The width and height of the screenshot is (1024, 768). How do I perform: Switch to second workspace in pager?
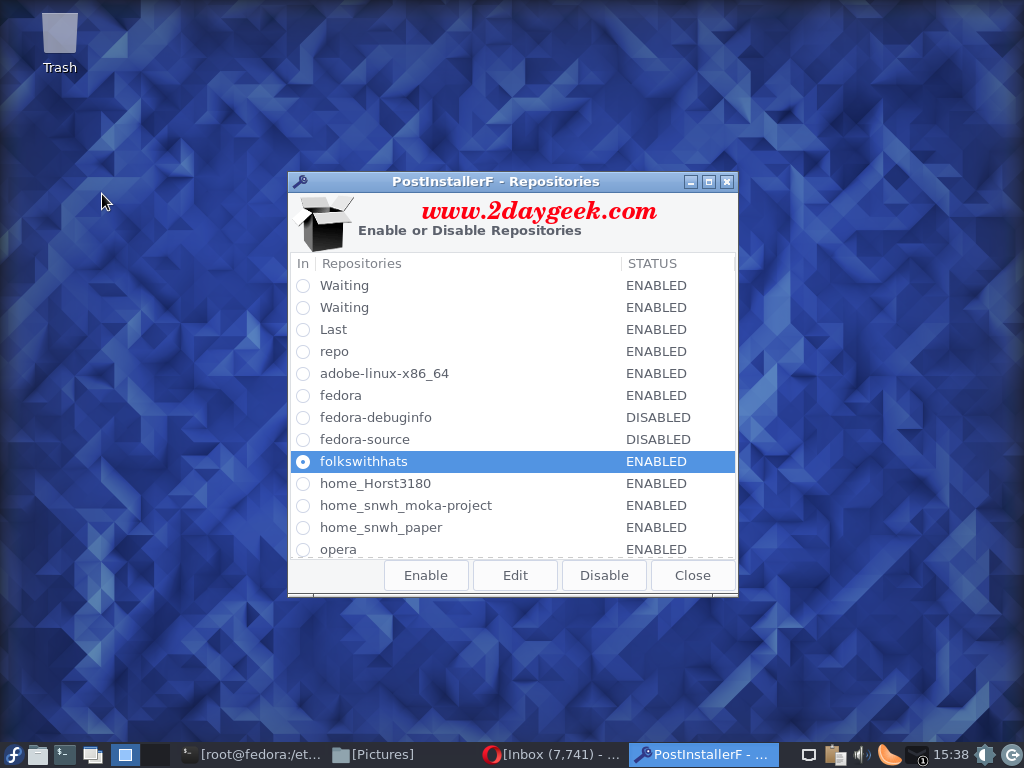pyautogui.click(x=155, y=755)
